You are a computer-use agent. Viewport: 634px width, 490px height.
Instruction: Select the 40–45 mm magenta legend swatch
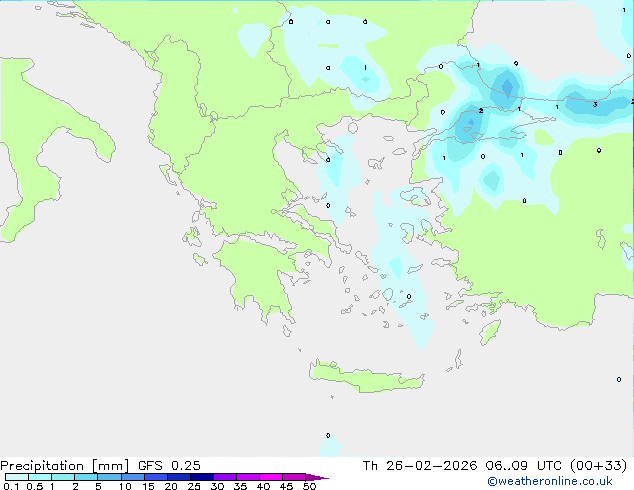(x=271, y=477)
